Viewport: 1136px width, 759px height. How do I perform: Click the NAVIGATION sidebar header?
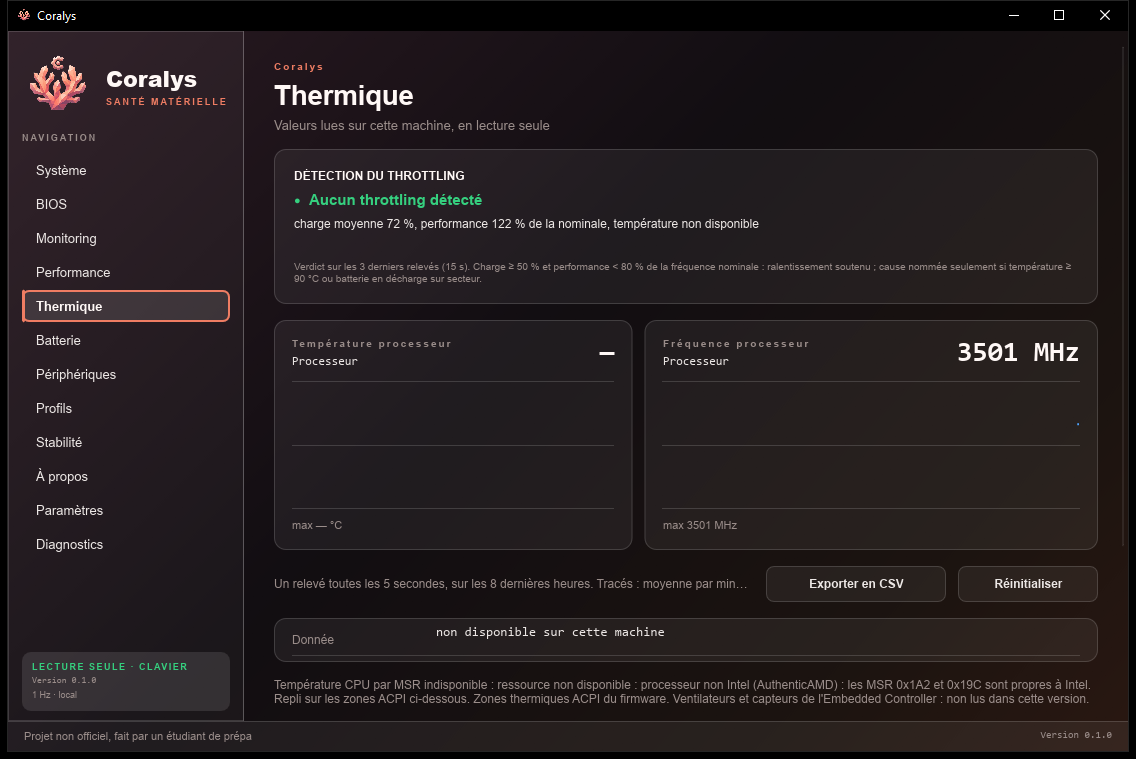(x=59, y=138)
